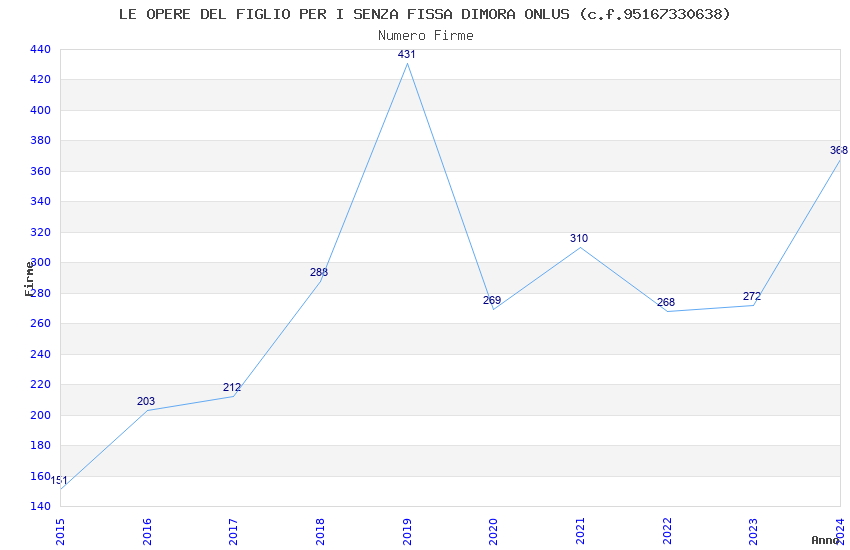The width and height of the screenshot is (850, 550).
Task: Click the 400 y-axis tick label
Action: (40, 110)
